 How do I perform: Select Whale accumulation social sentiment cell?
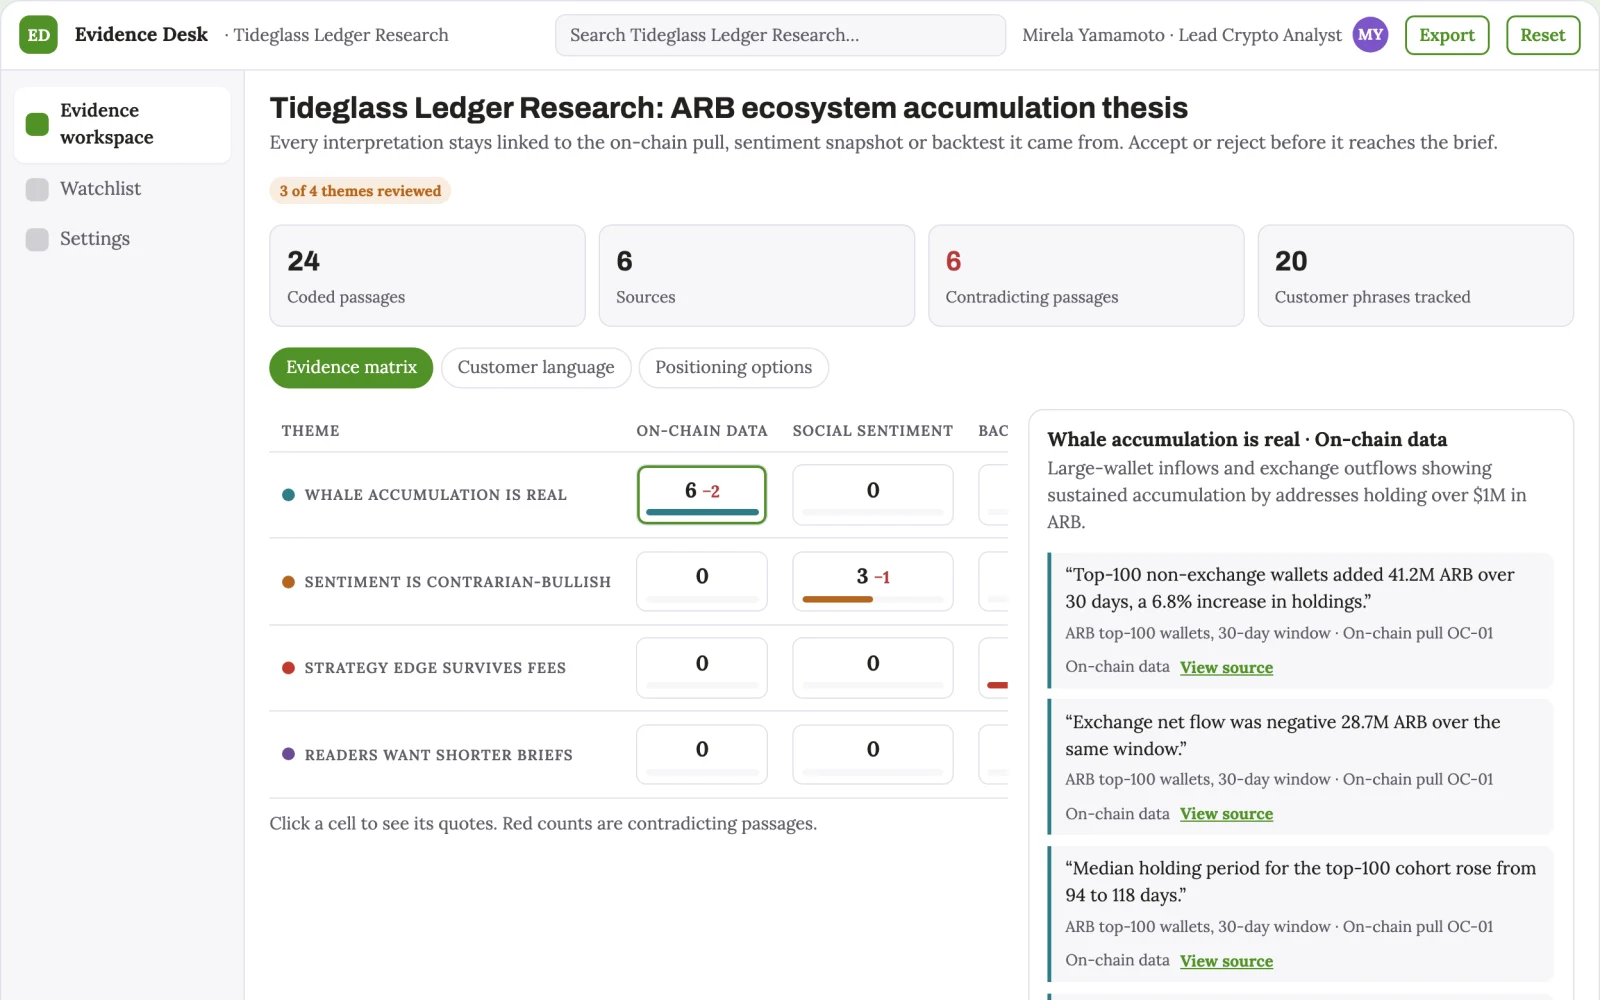click(873, 495)
